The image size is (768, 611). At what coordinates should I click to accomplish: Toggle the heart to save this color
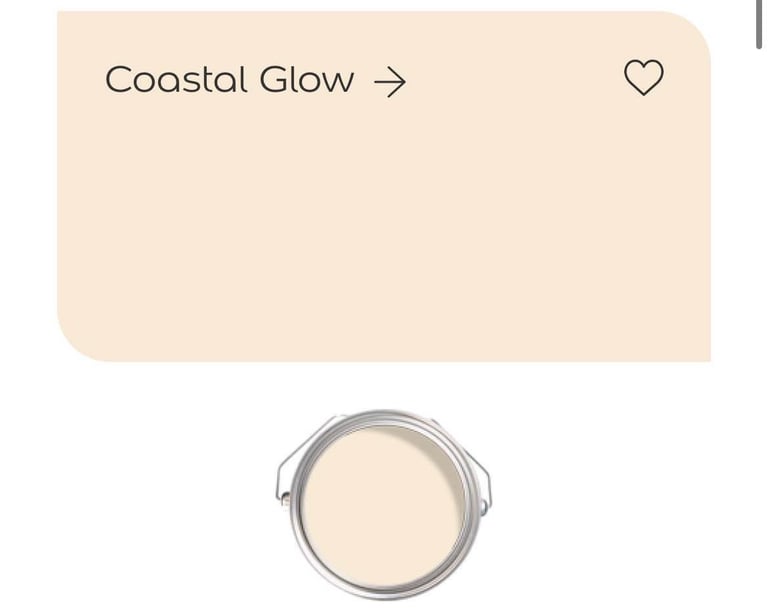tap(644, 77)
